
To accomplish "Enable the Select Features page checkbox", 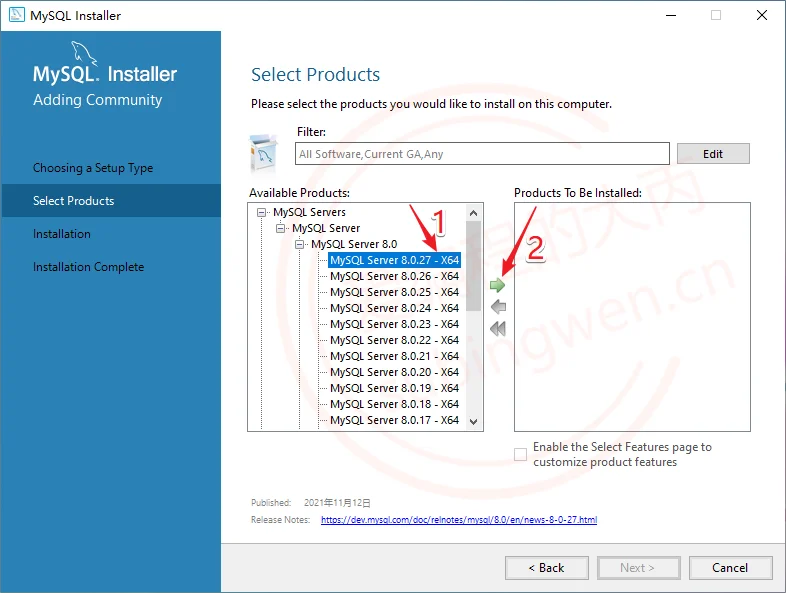I will point(520,454).
